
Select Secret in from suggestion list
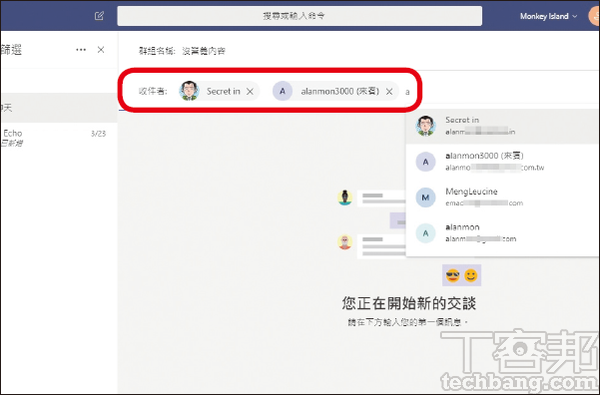point(502,126)
